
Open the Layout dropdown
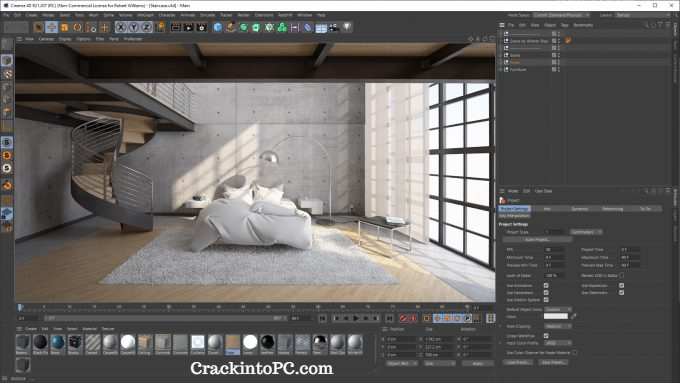[x=643, y=15]
